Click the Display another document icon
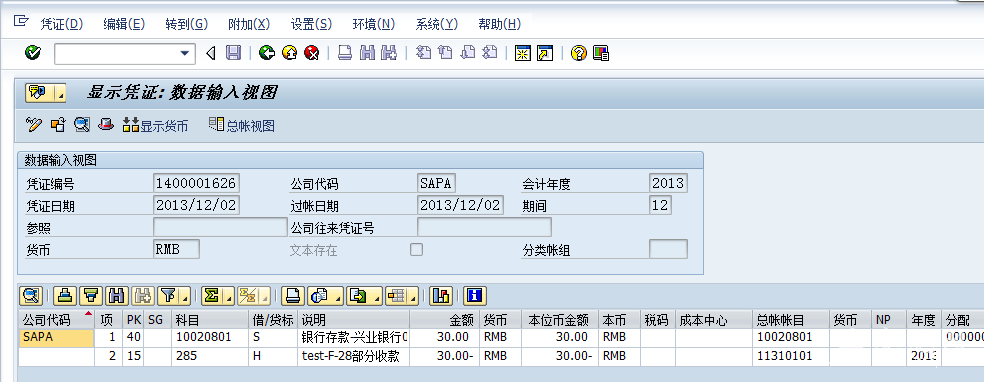This screenshot has height=382, width=984. click(58, 125)
